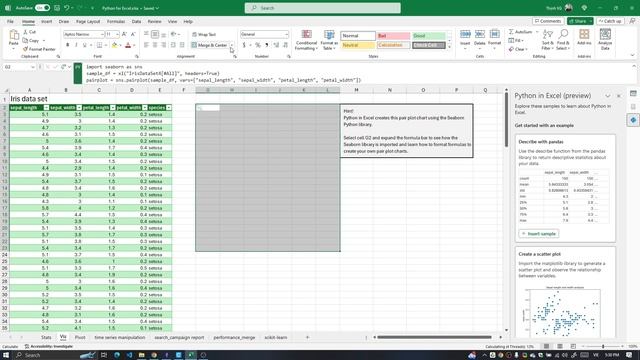Apply the Neutral cell style
Screen dimensions: 640x360
point(358,45)
